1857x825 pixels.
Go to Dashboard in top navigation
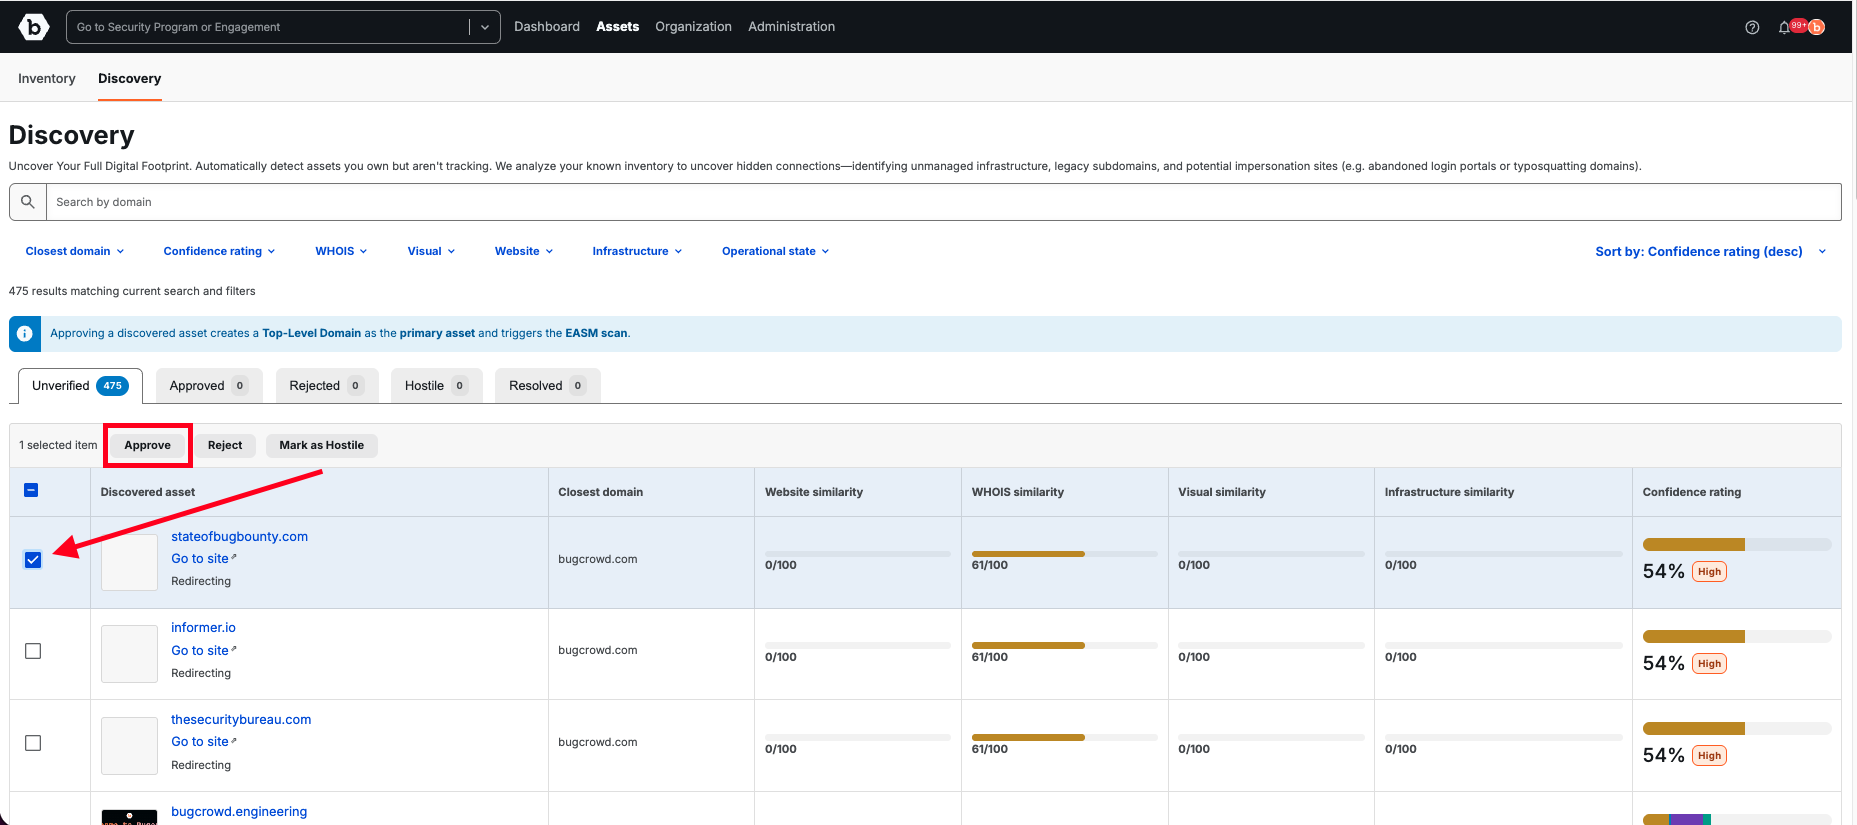pos(547,27)
